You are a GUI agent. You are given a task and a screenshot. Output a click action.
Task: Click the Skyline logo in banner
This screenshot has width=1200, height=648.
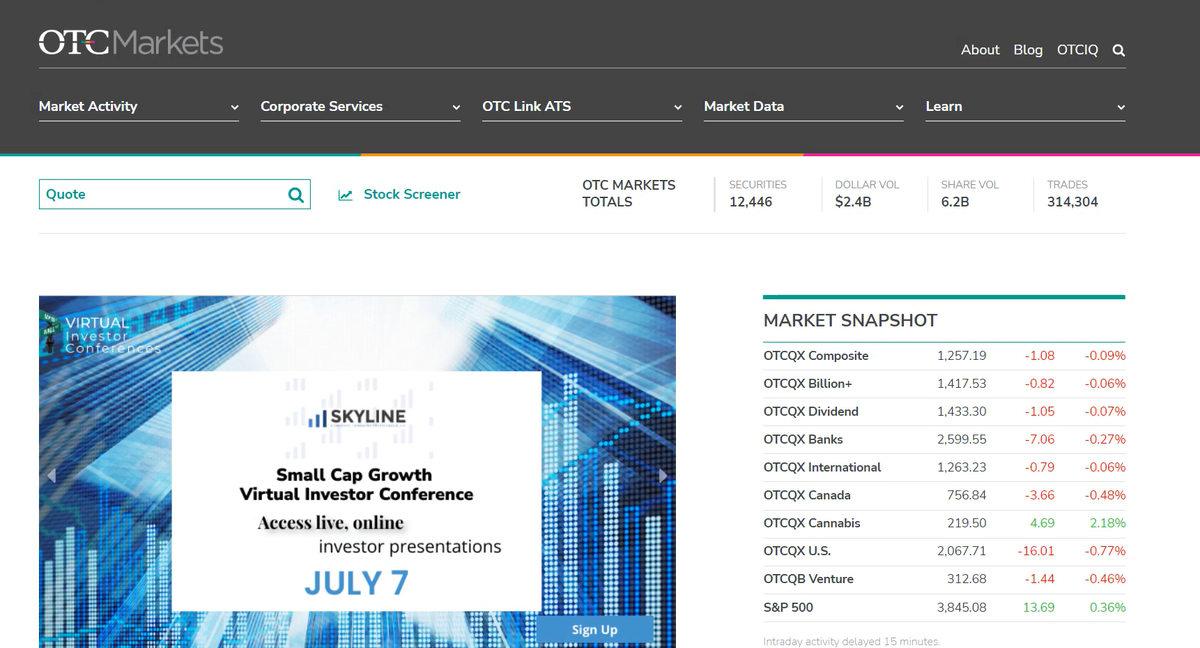point(356,417)
